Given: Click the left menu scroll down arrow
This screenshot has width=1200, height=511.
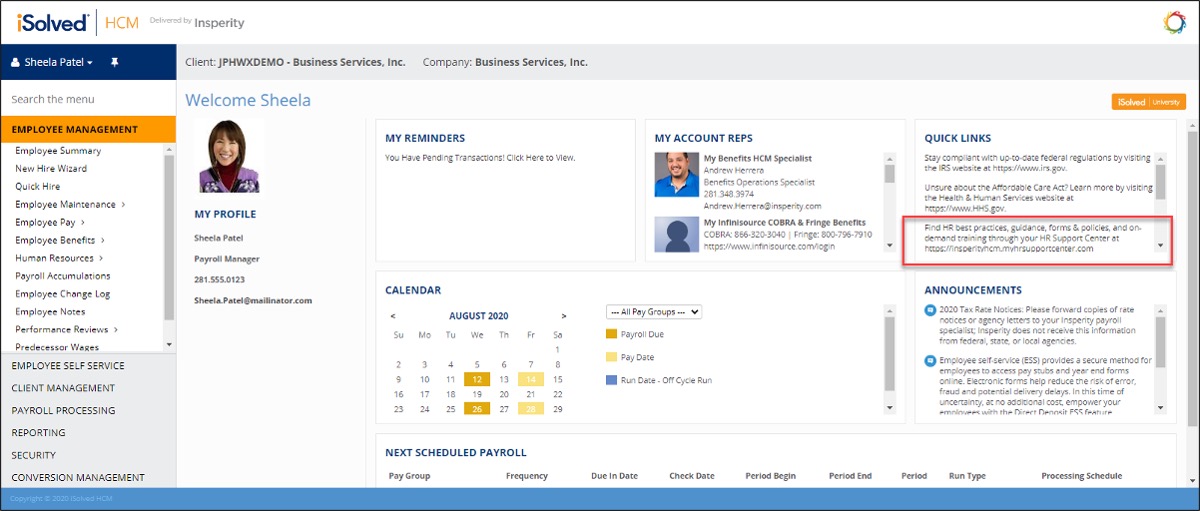Looking at the screenshot, I should point(169,345).
